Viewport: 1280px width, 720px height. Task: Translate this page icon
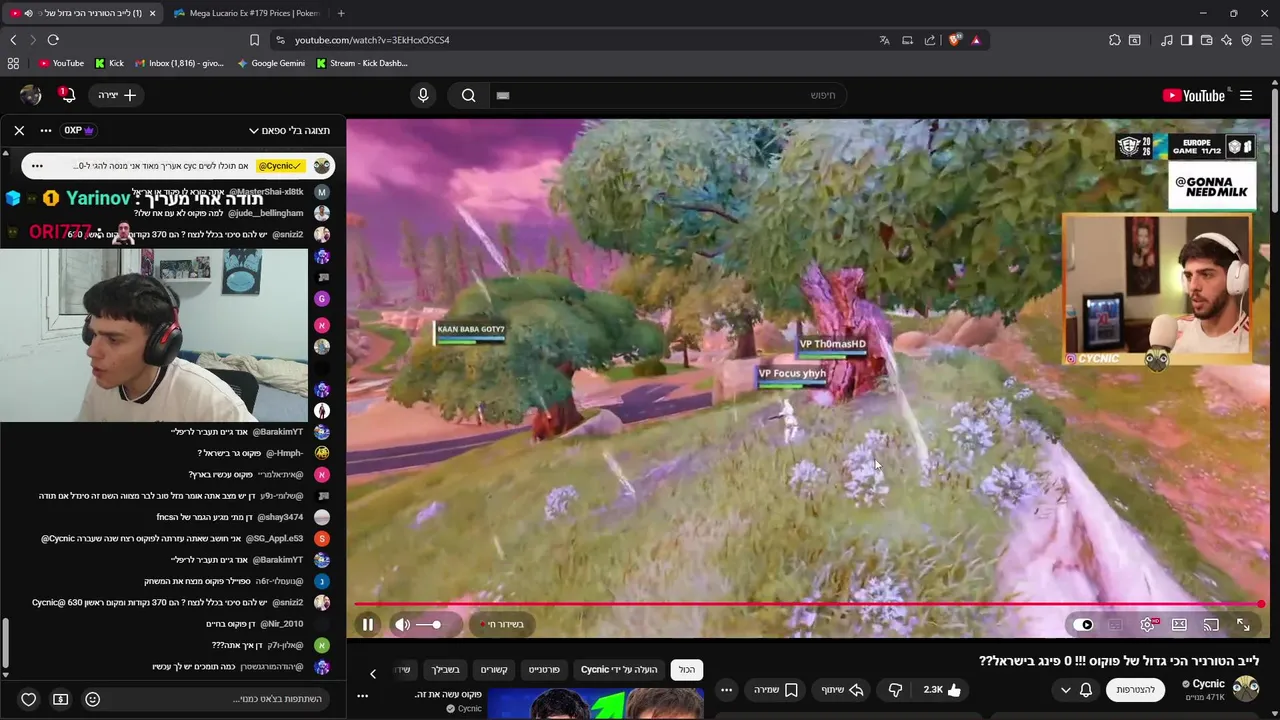(x=884, y=40)
